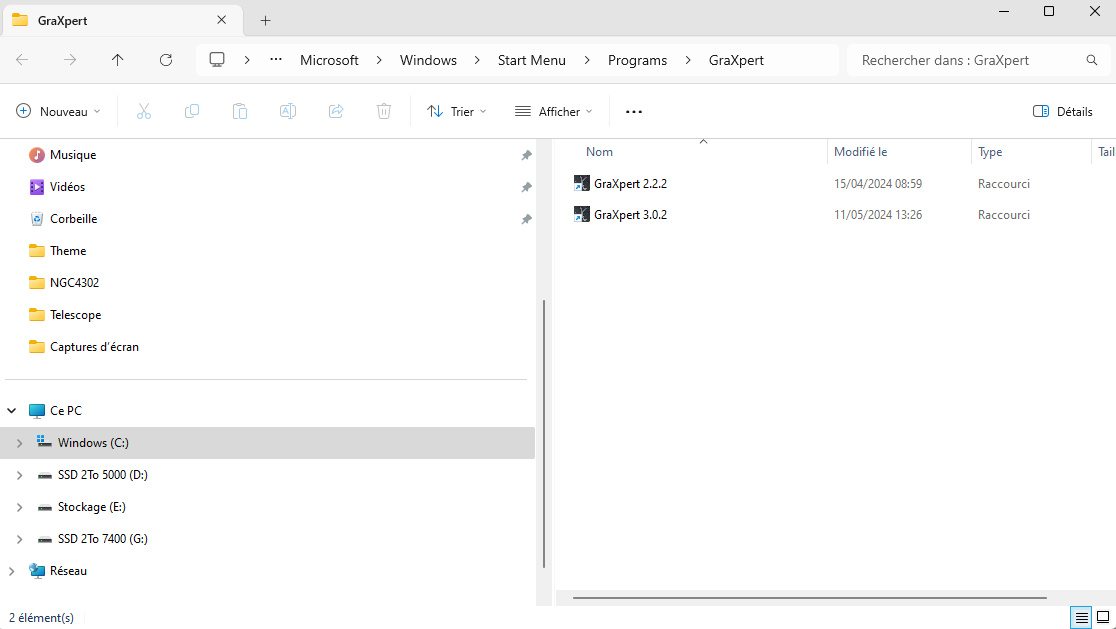This screenshot has height=629, width=1116.
Task: Open the Telescope folder in sidebar
Action: 75,315
